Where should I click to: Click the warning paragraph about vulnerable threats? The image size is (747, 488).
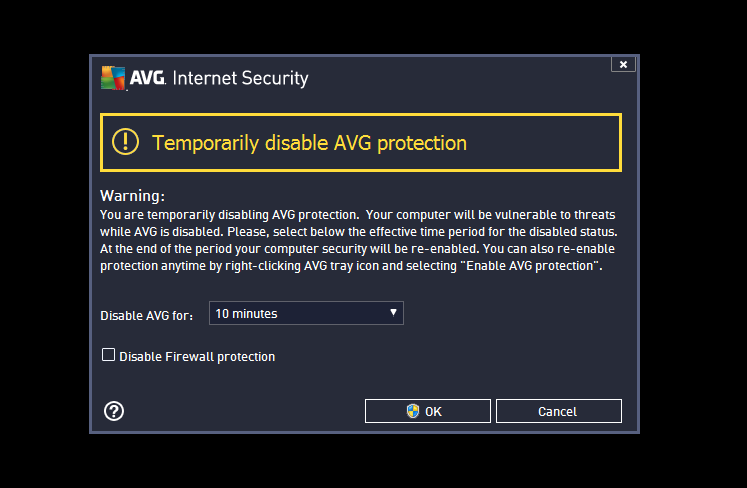point(358,240)
